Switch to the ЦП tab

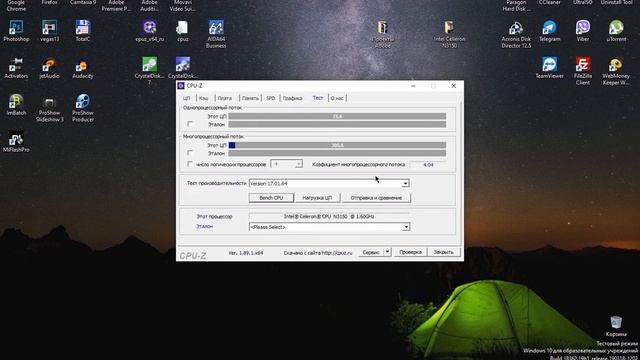coord(187,98)
